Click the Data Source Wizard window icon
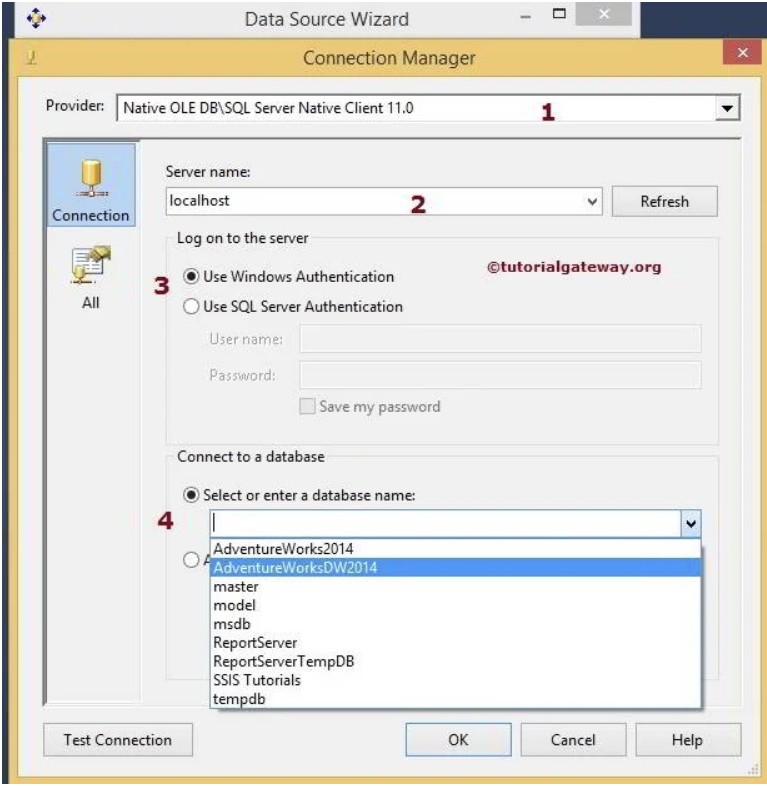Viewport: 767px width, 786px height. pos(36,19)
